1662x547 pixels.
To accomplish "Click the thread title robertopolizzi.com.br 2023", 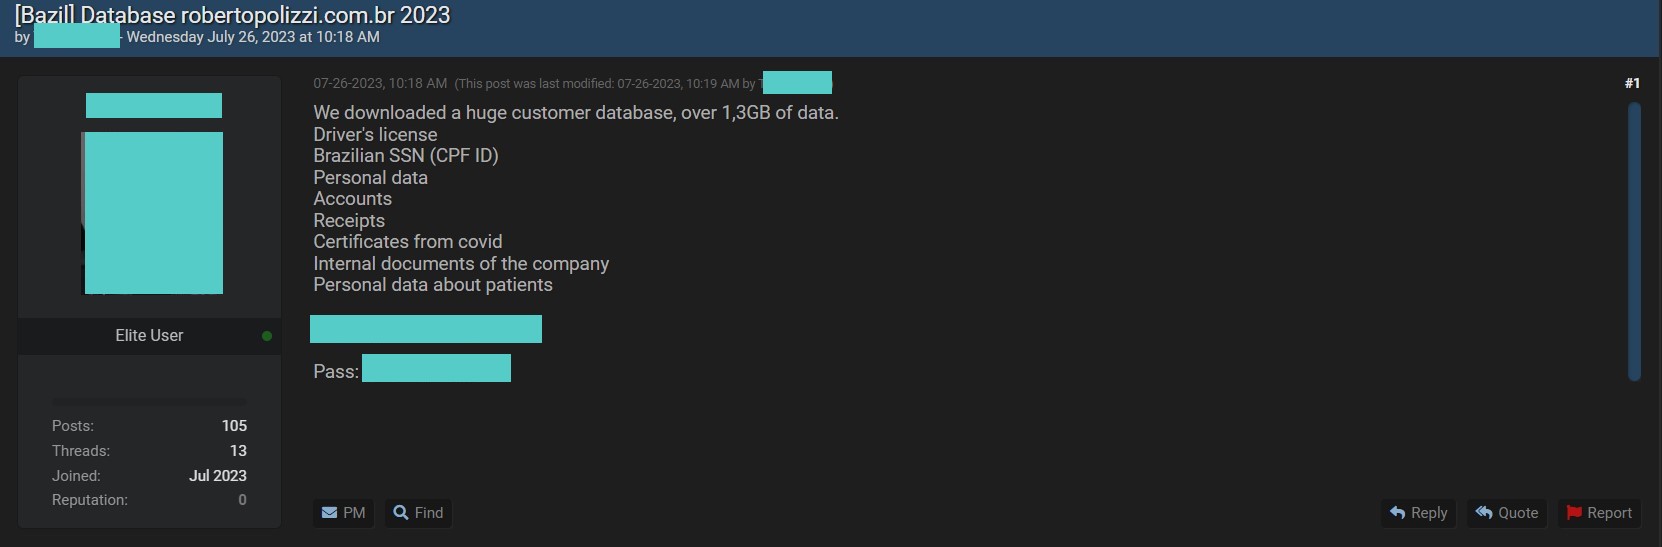I will (232, 15).
